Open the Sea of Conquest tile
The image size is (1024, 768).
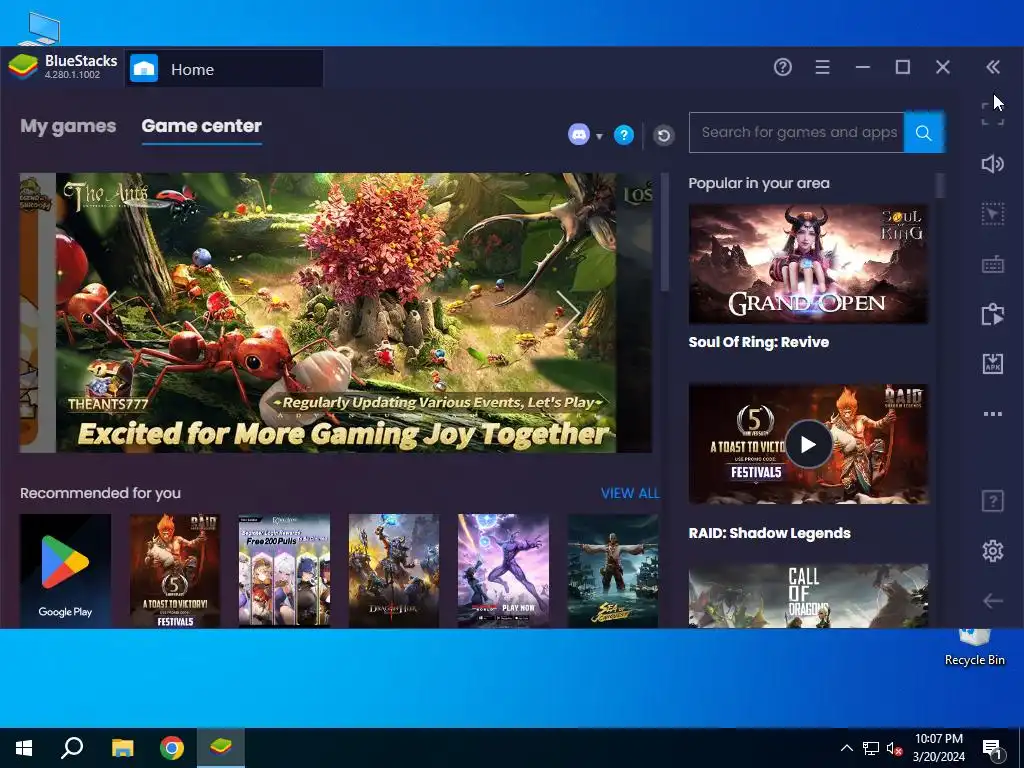pos(613,571)
